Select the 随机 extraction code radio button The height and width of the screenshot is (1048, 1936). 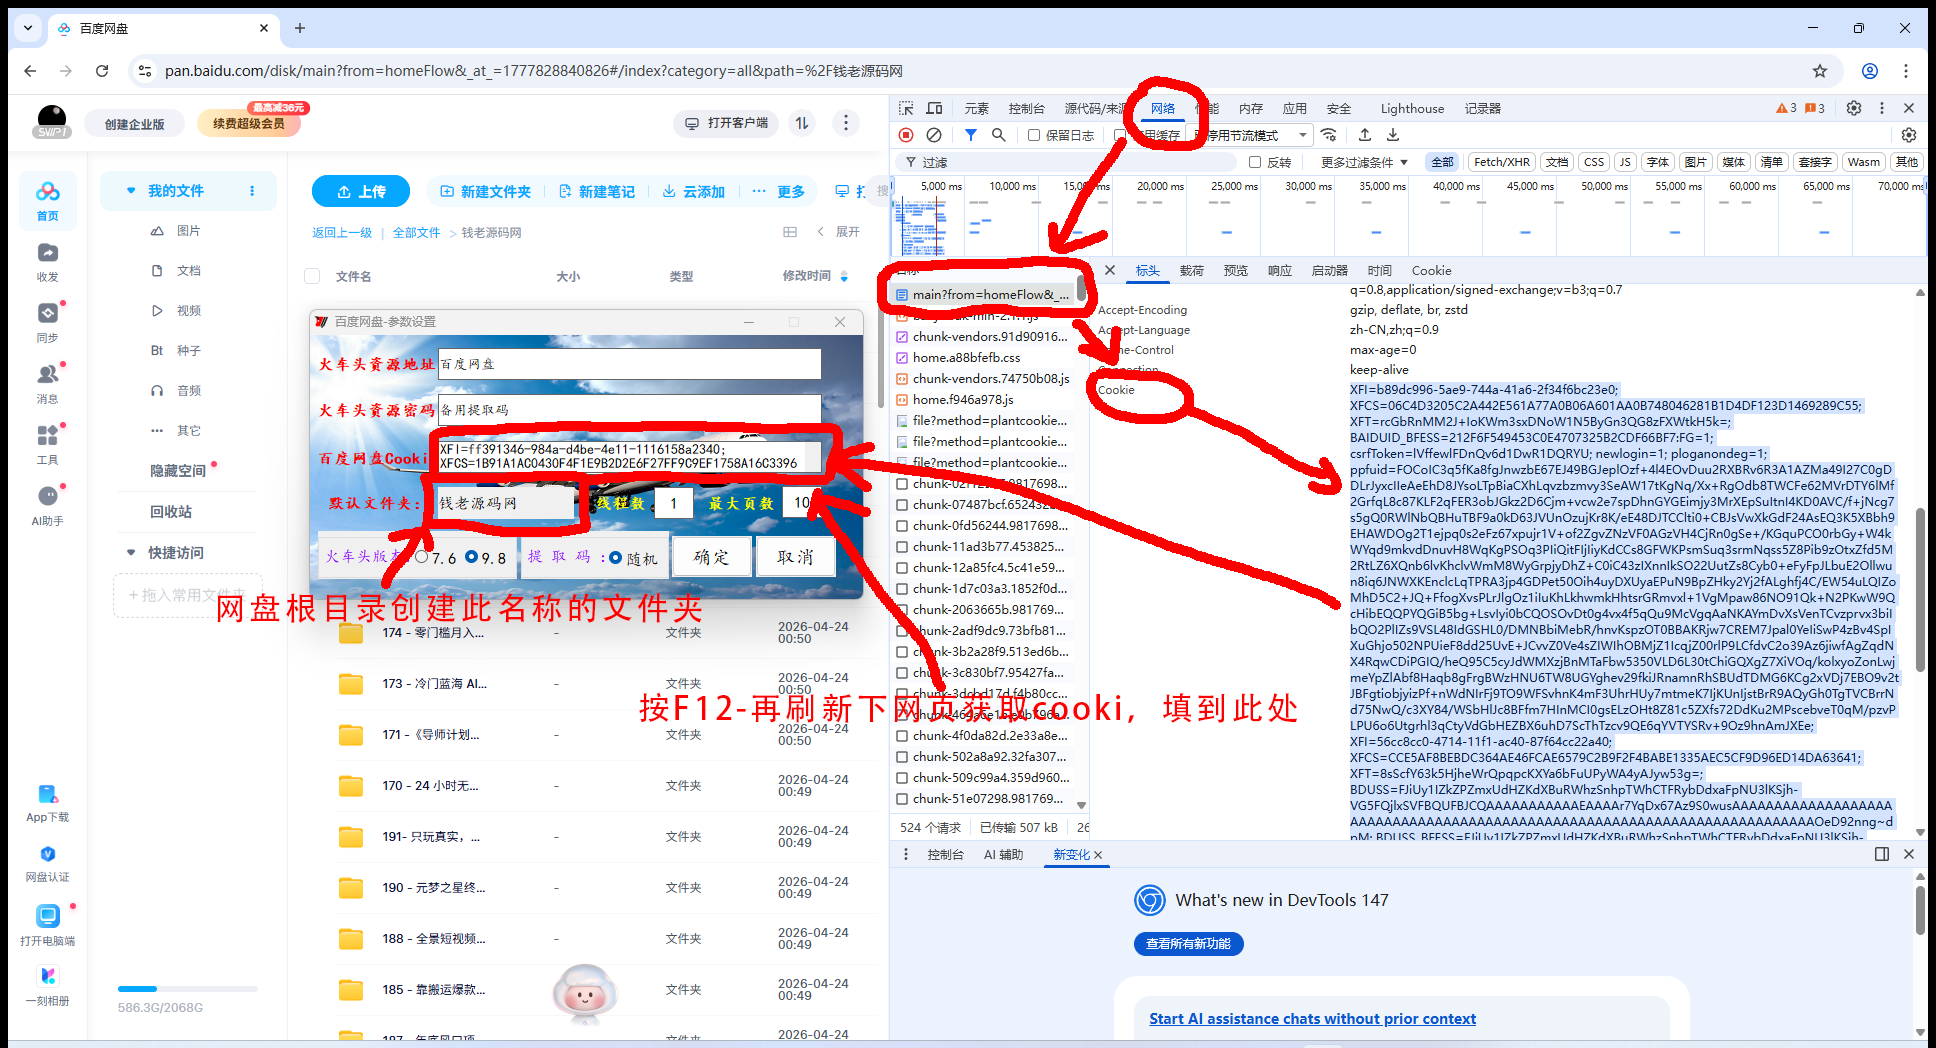(615, 558)
